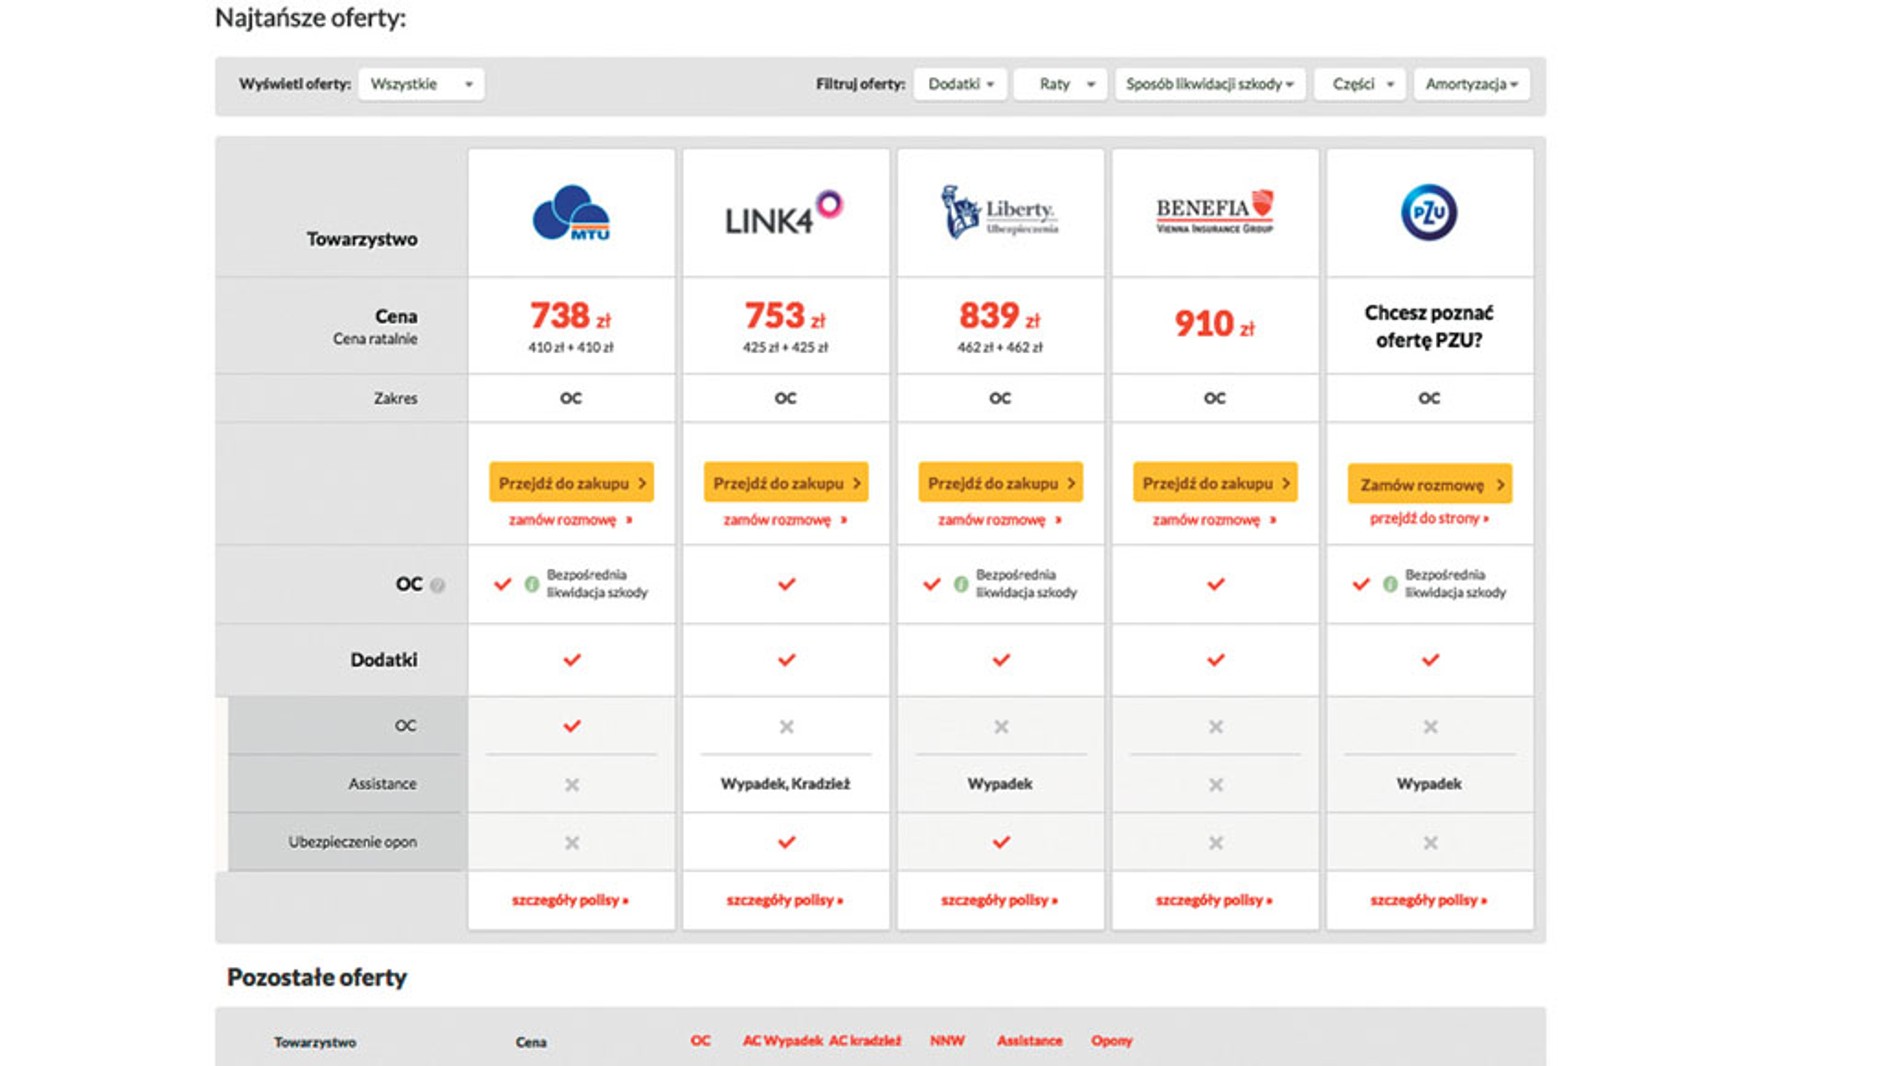Click the MTU insurer logo
The image size is (1880, 1066).
coord(571,213)
